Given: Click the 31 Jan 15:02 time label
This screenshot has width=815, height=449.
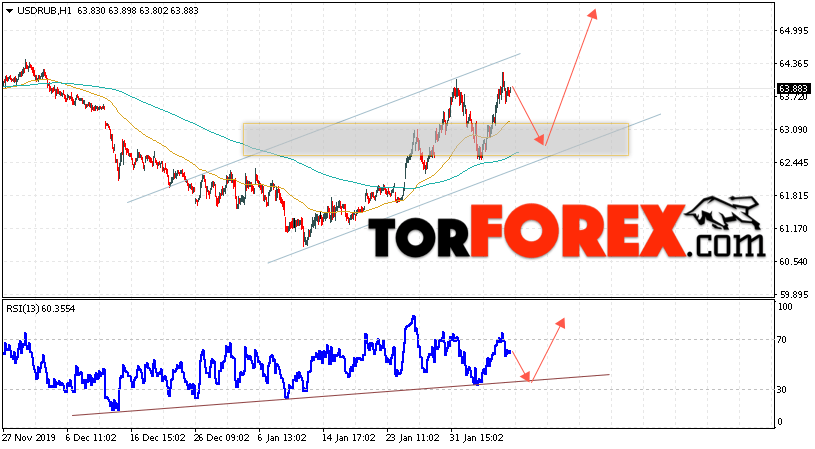Looking at the screenshot, I should point(478,438).
